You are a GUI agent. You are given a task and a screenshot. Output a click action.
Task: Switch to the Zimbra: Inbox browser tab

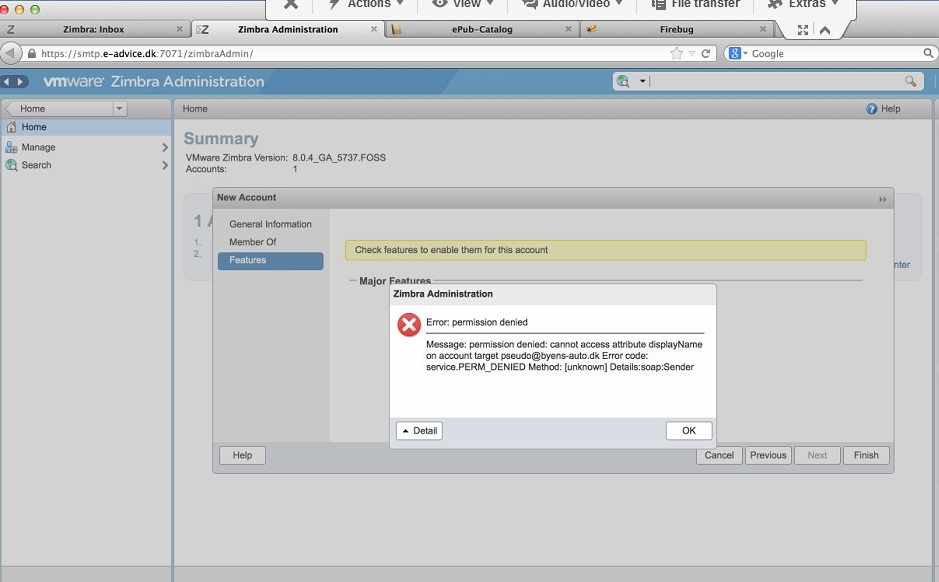pyautogui.click(x=93, y=29)
